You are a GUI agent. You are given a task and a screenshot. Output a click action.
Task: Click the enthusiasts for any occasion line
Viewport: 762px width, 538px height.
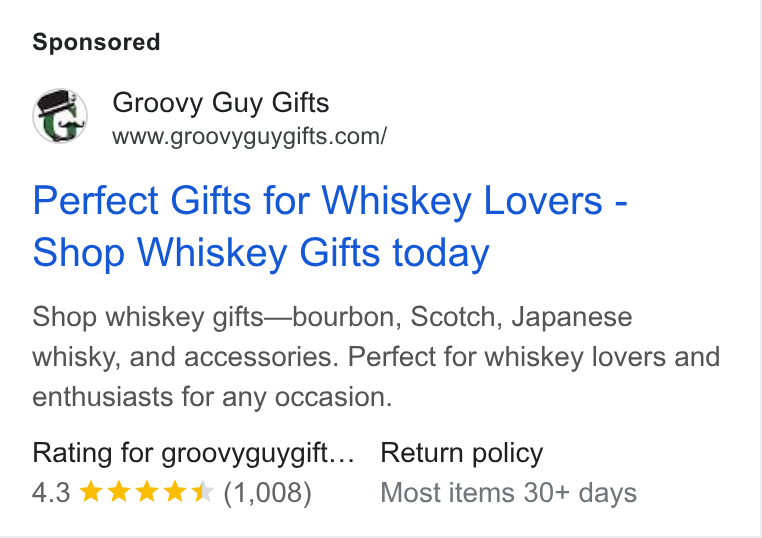(x=212, y=398)
